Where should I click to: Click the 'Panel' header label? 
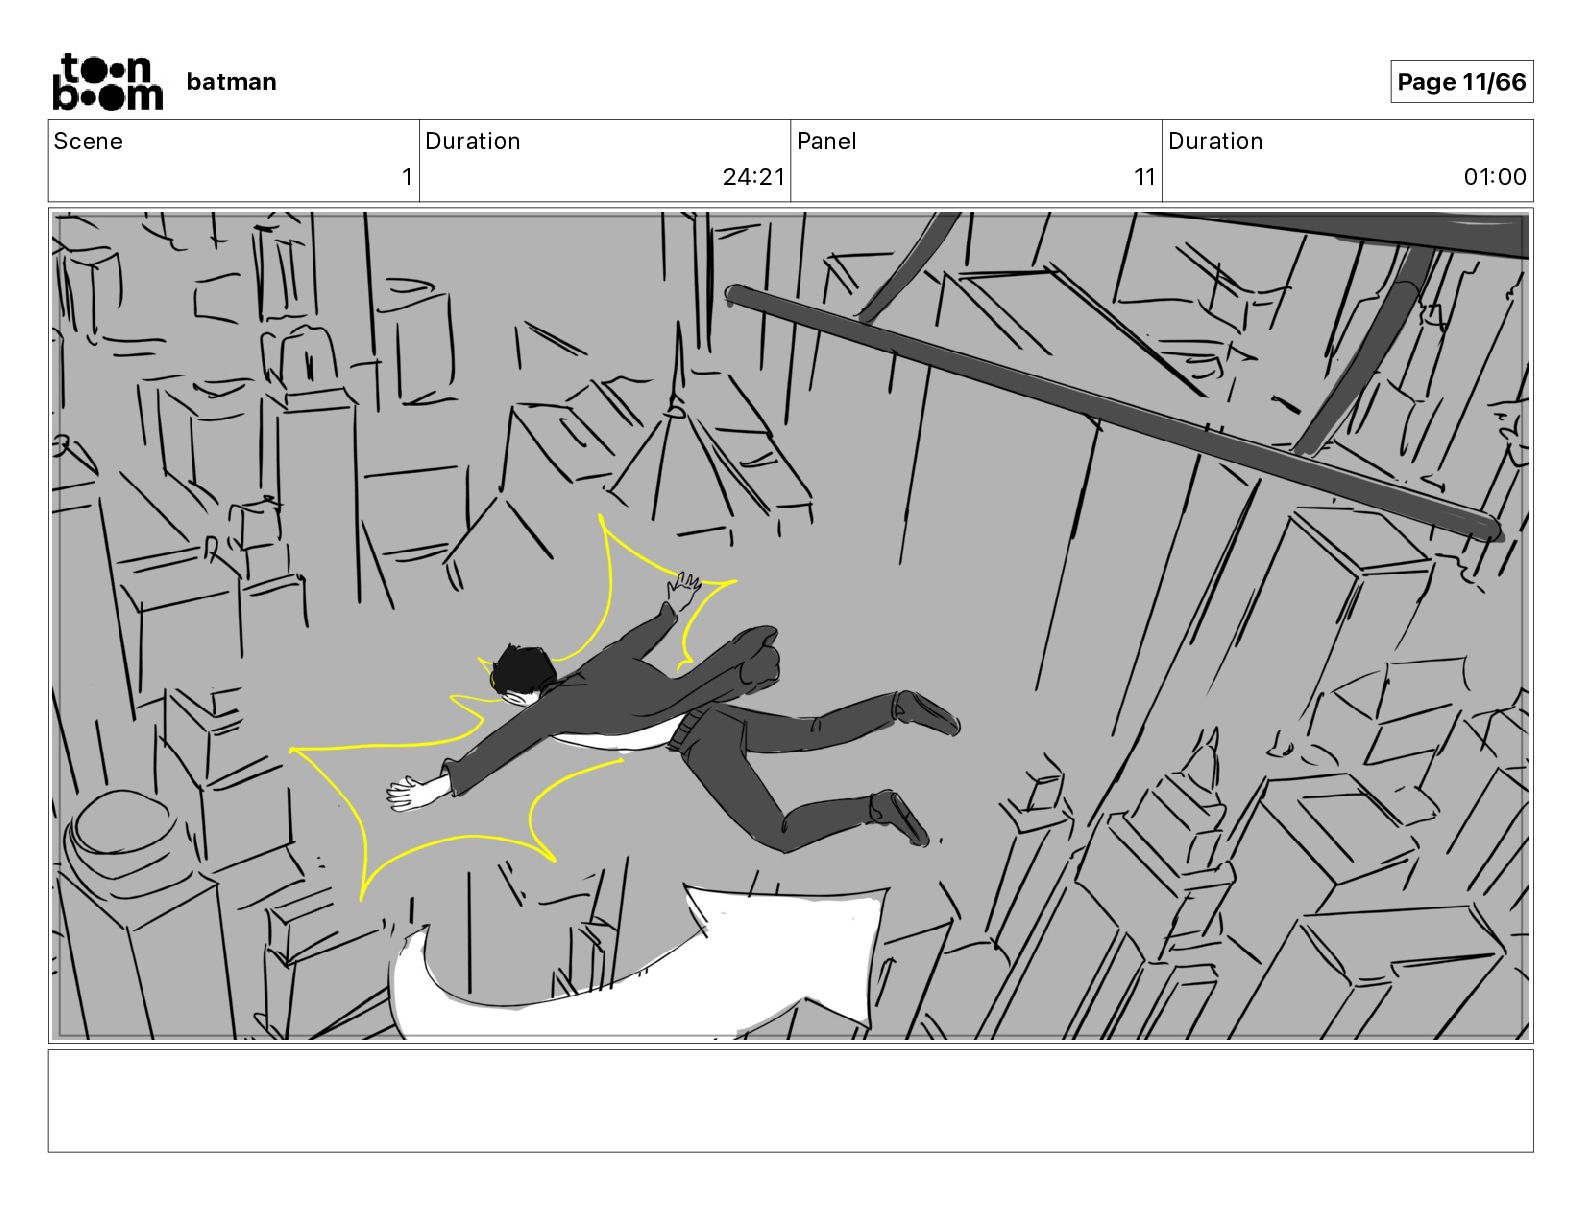coord(827,141)
